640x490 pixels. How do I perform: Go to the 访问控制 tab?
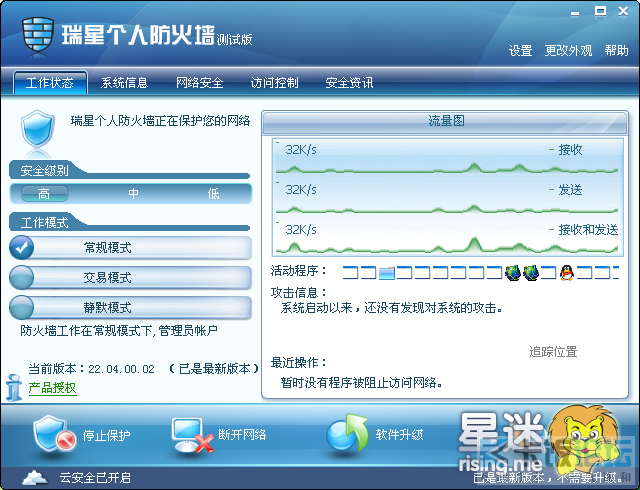(274, 83)
